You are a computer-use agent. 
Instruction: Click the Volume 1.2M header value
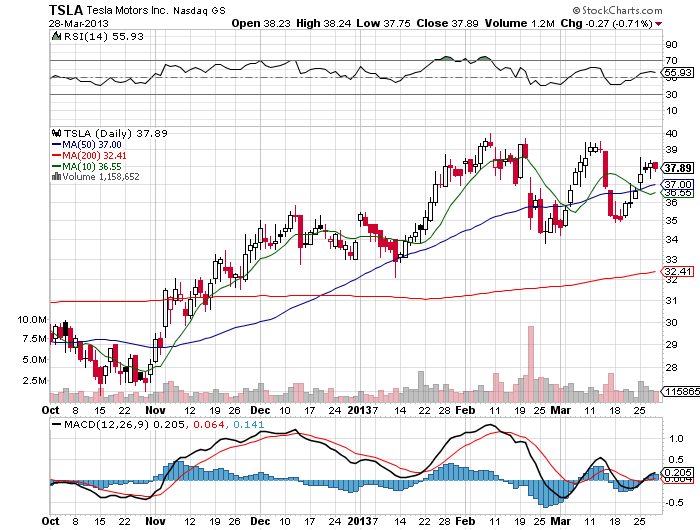[x=520, y=23]
